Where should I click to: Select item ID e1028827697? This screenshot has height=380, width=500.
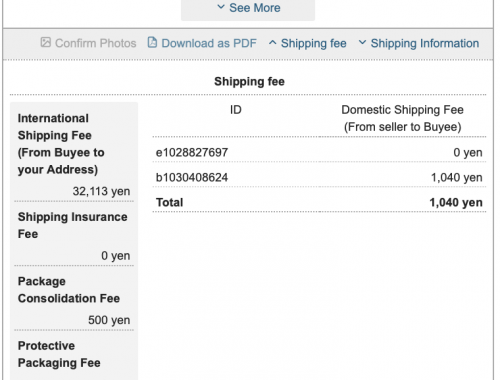(192, 153)
